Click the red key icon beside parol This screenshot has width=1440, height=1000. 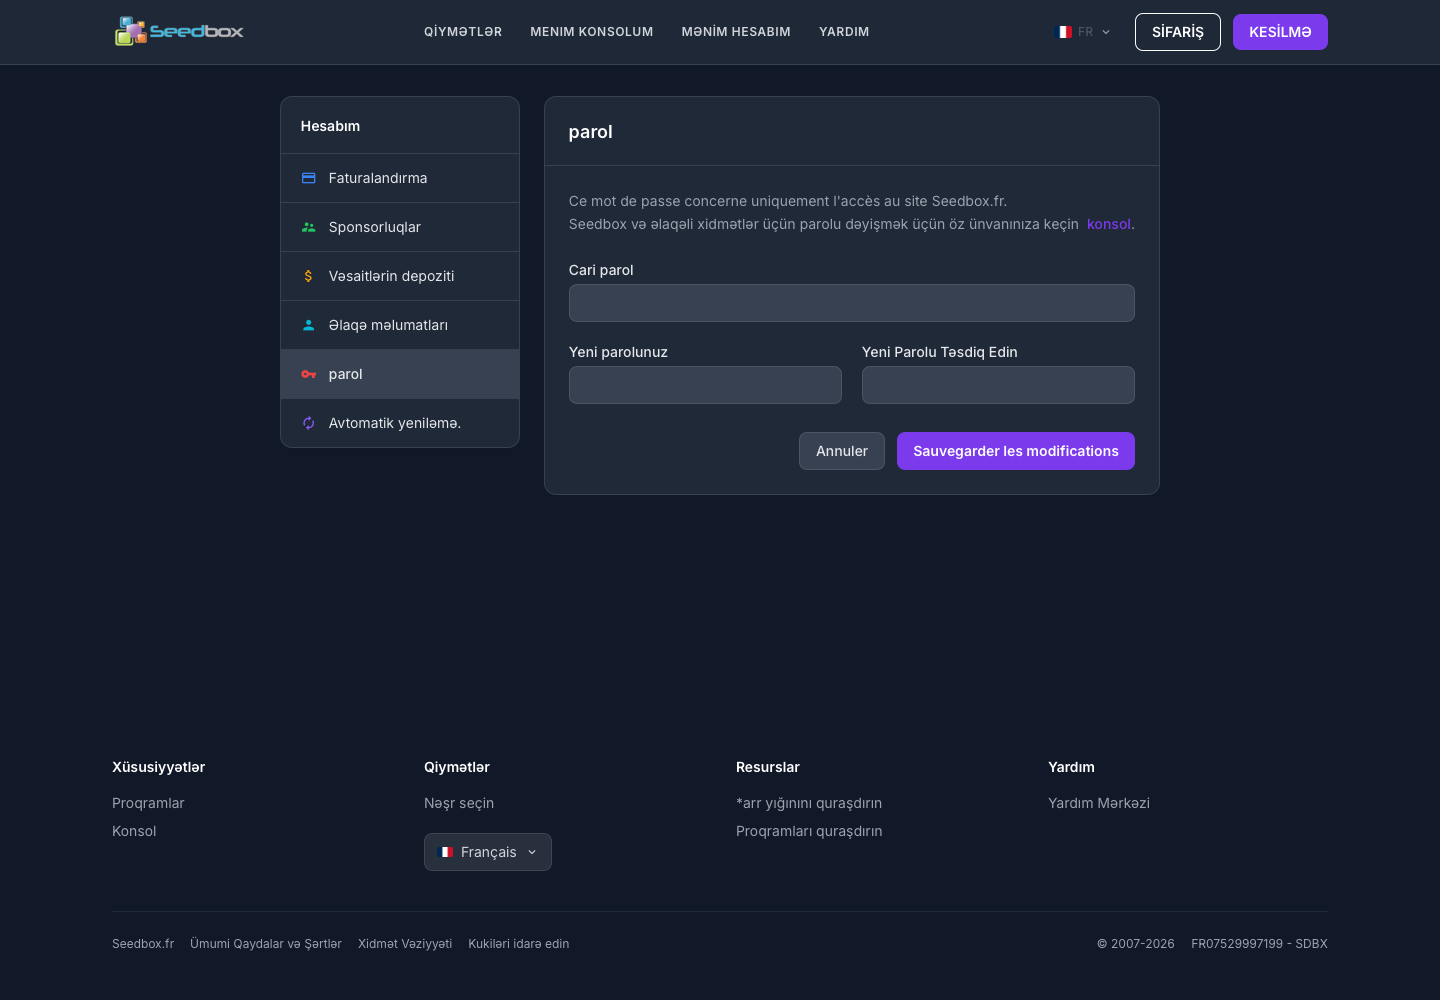[x=308, y=374]
